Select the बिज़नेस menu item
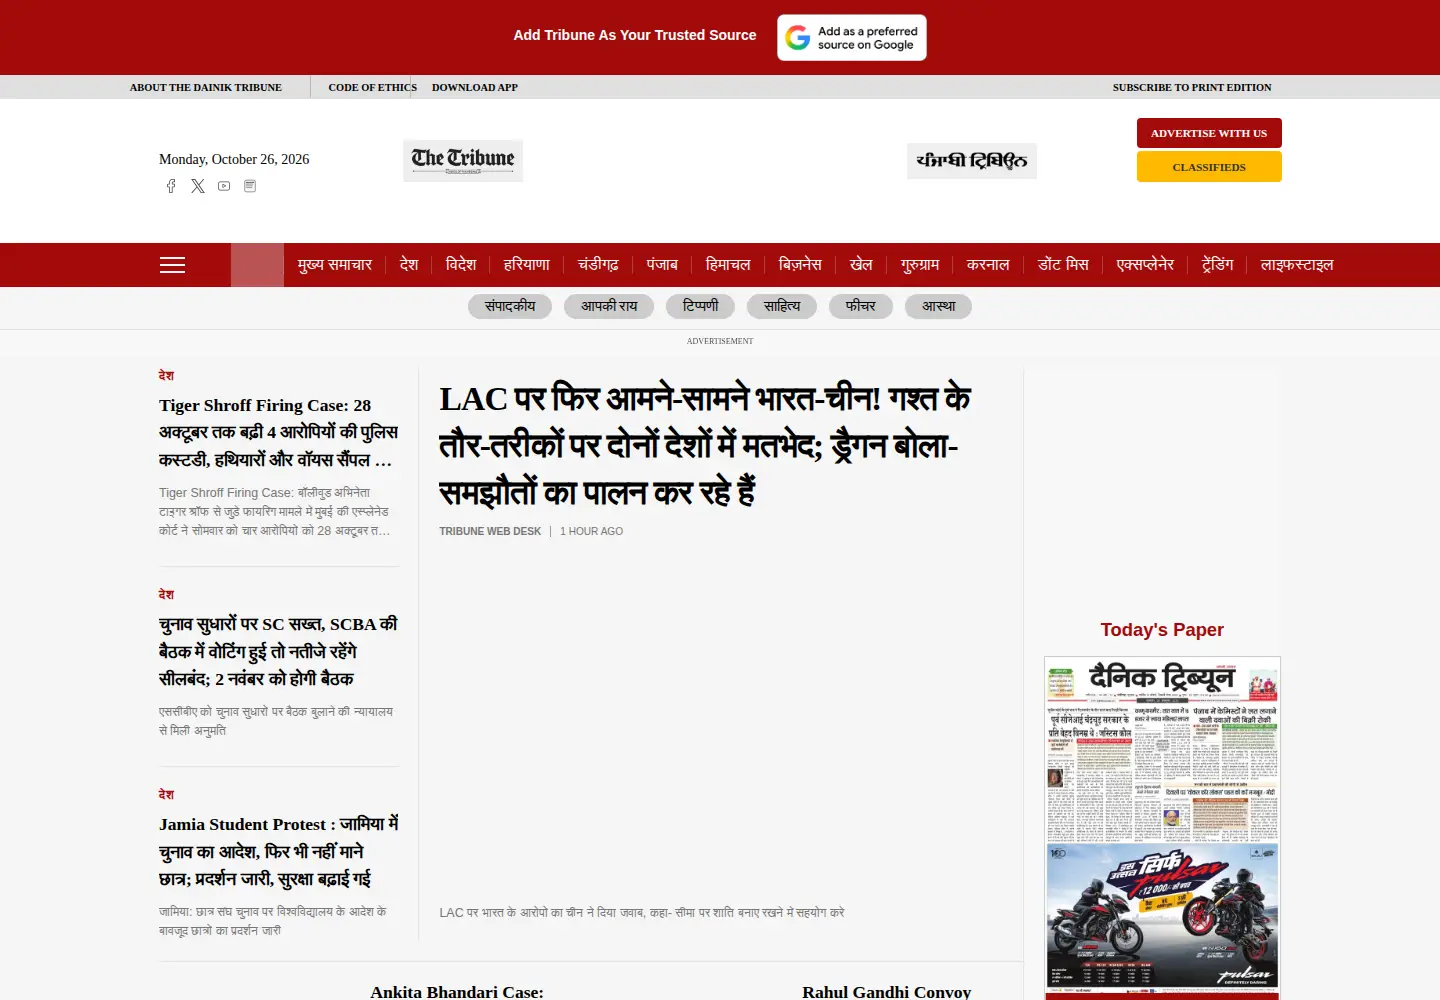This screenshot has width=1440, height=1000. (x=800, y=265)
